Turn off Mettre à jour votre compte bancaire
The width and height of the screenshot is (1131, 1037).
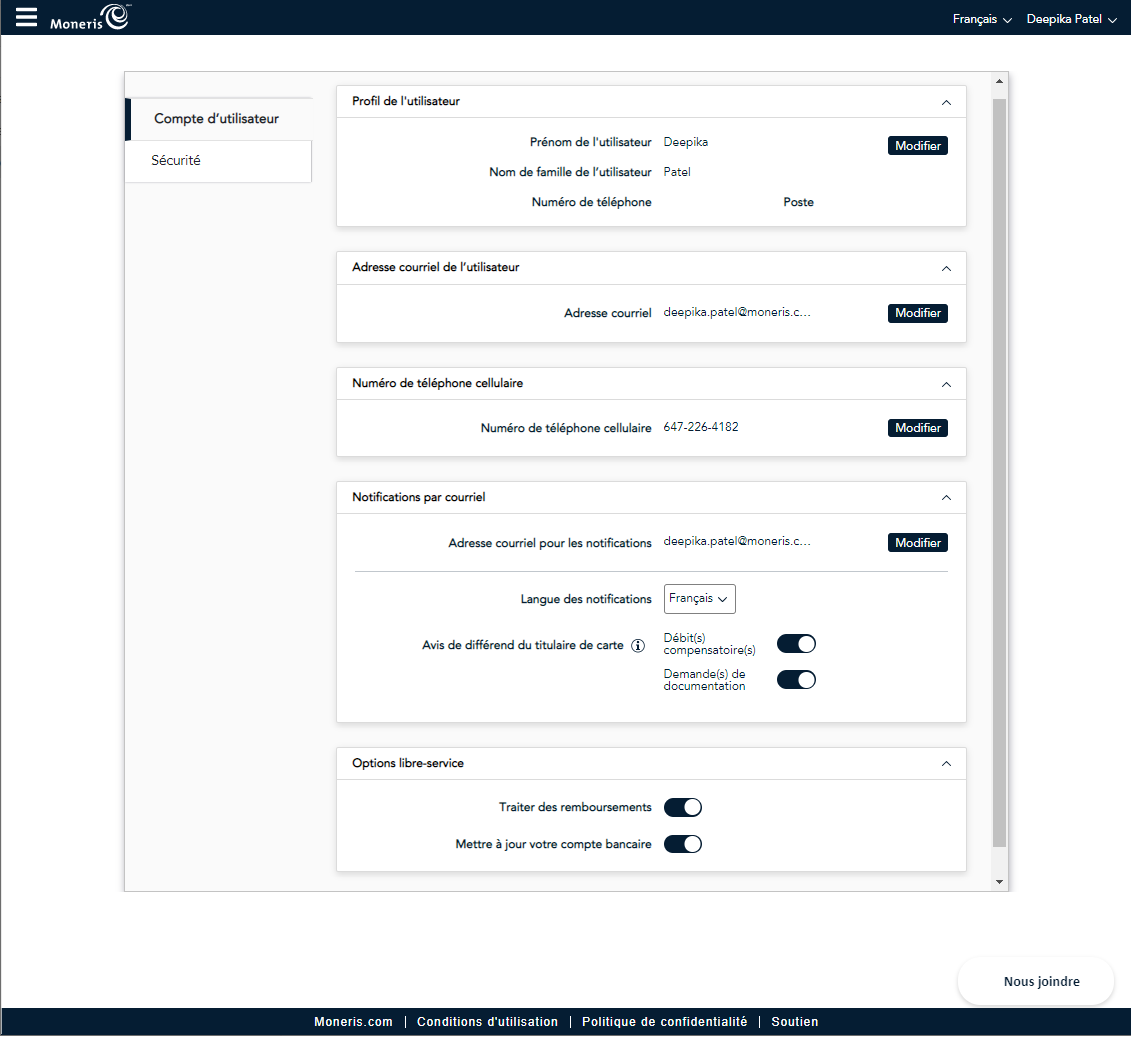coord(683,844)
